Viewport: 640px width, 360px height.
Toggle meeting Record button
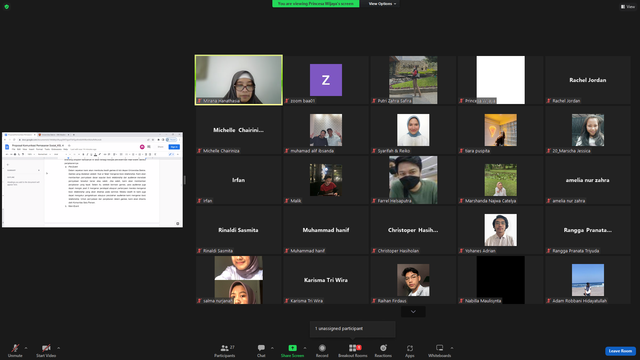[322, 350]
